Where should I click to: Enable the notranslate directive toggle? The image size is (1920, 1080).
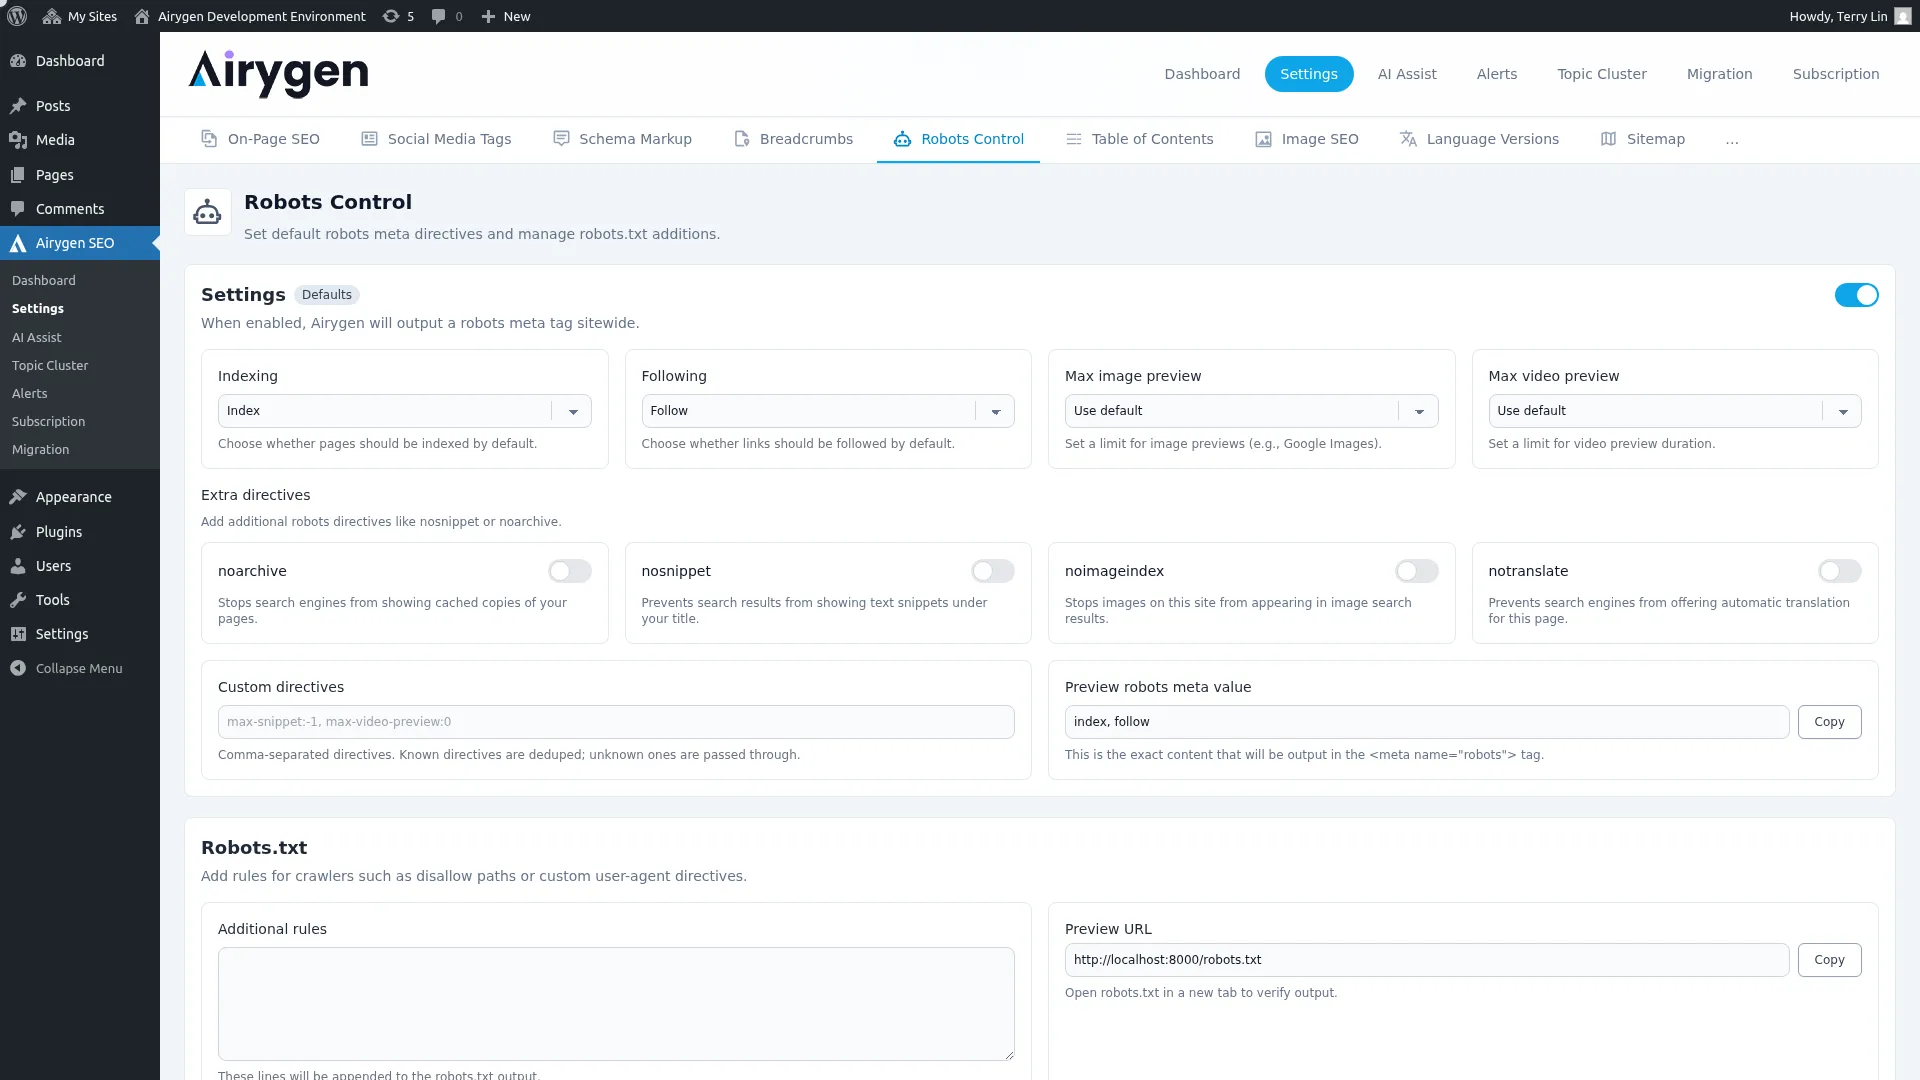tap(1840, 571)
